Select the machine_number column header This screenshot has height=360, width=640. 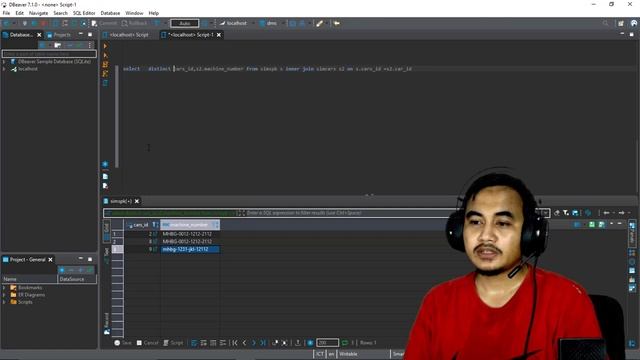click(x=190, y=225)
